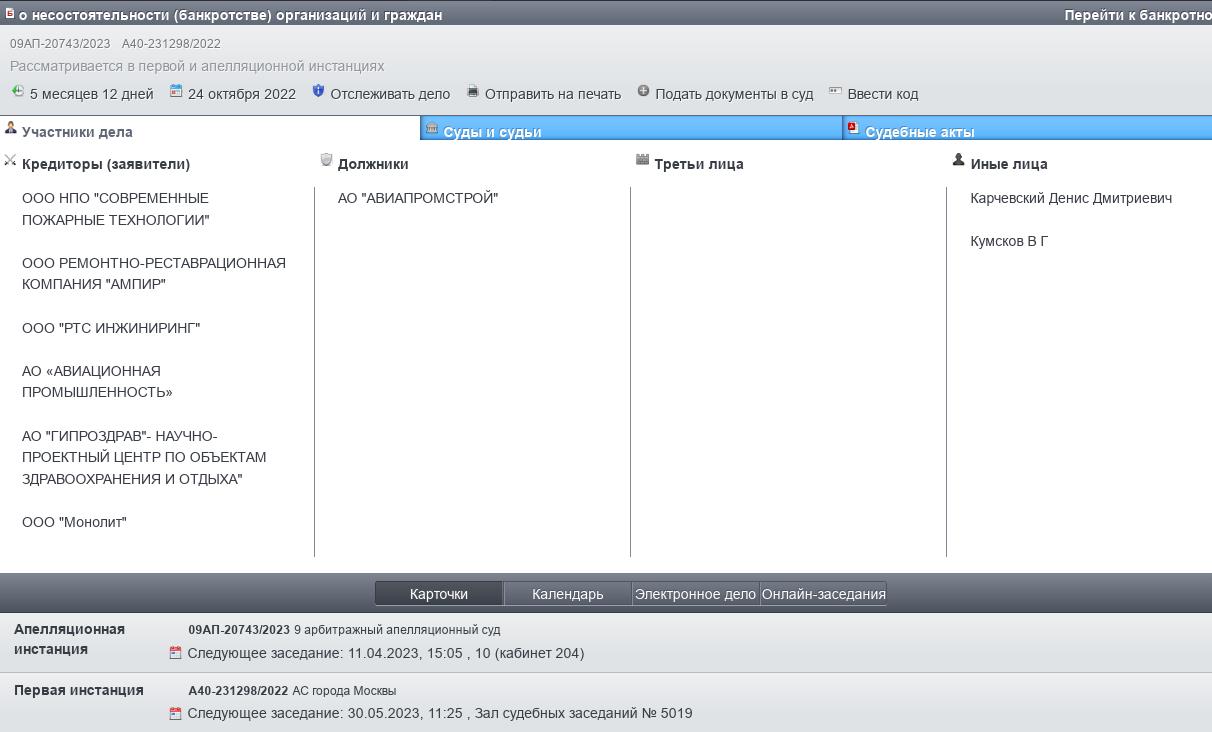The height and width of the screenshot is (732, 1212).
Task: Click the clock icon next to '5 месяцев 12 дней'
Action: (x=17, y=91)
